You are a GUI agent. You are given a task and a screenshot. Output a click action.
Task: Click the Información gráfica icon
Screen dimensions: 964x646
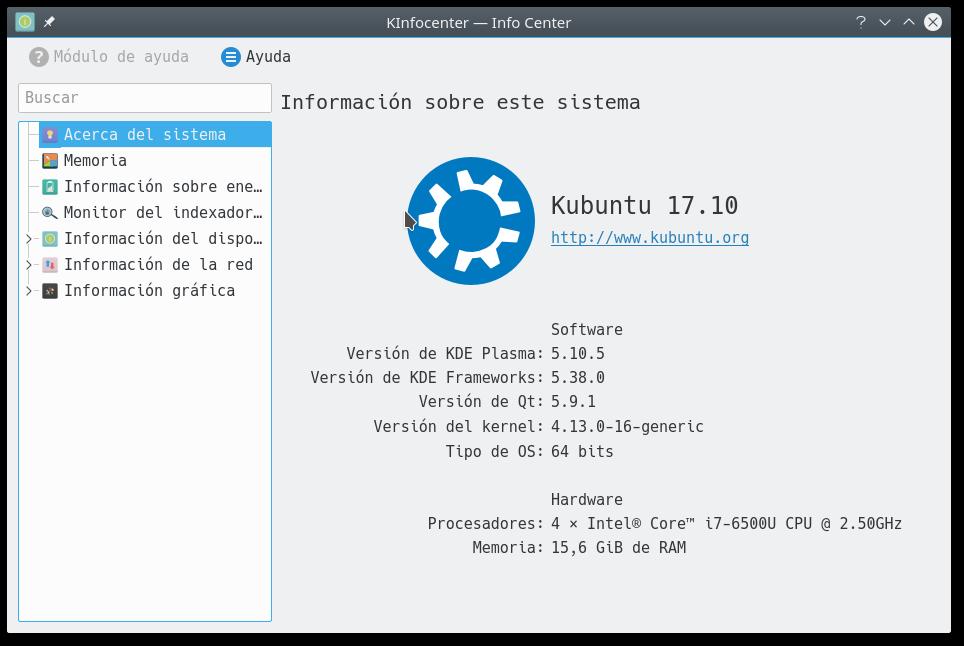(x=50, y=291)
